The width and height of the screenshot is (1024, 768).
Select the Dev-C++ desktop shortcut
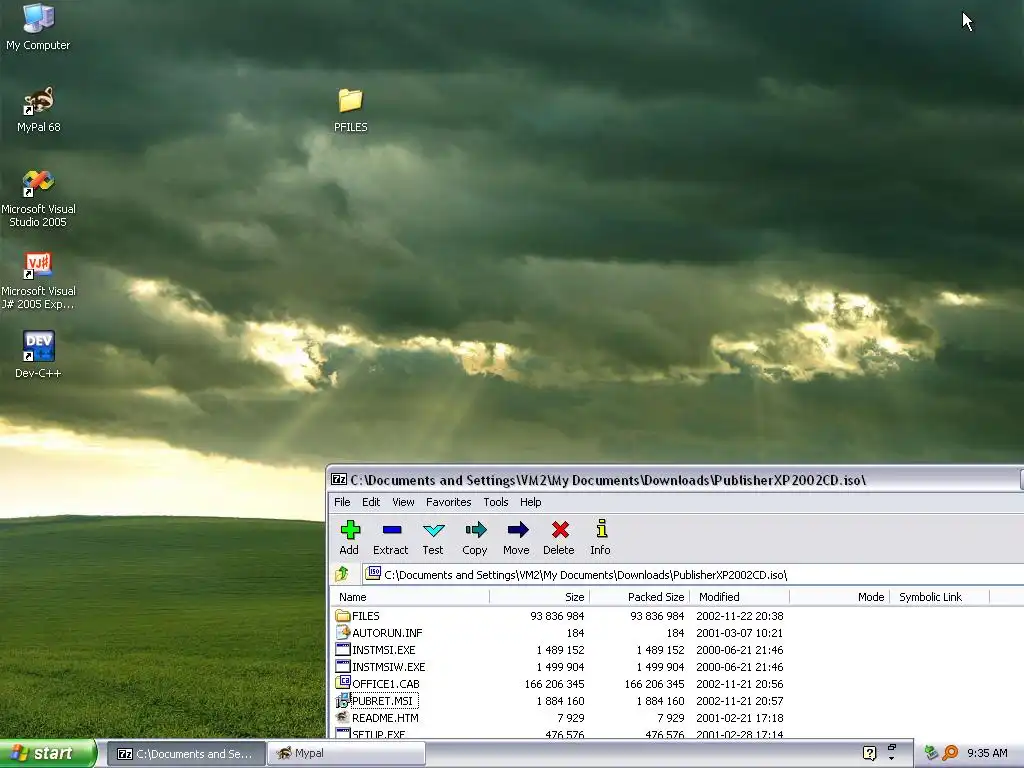(38, 355)
